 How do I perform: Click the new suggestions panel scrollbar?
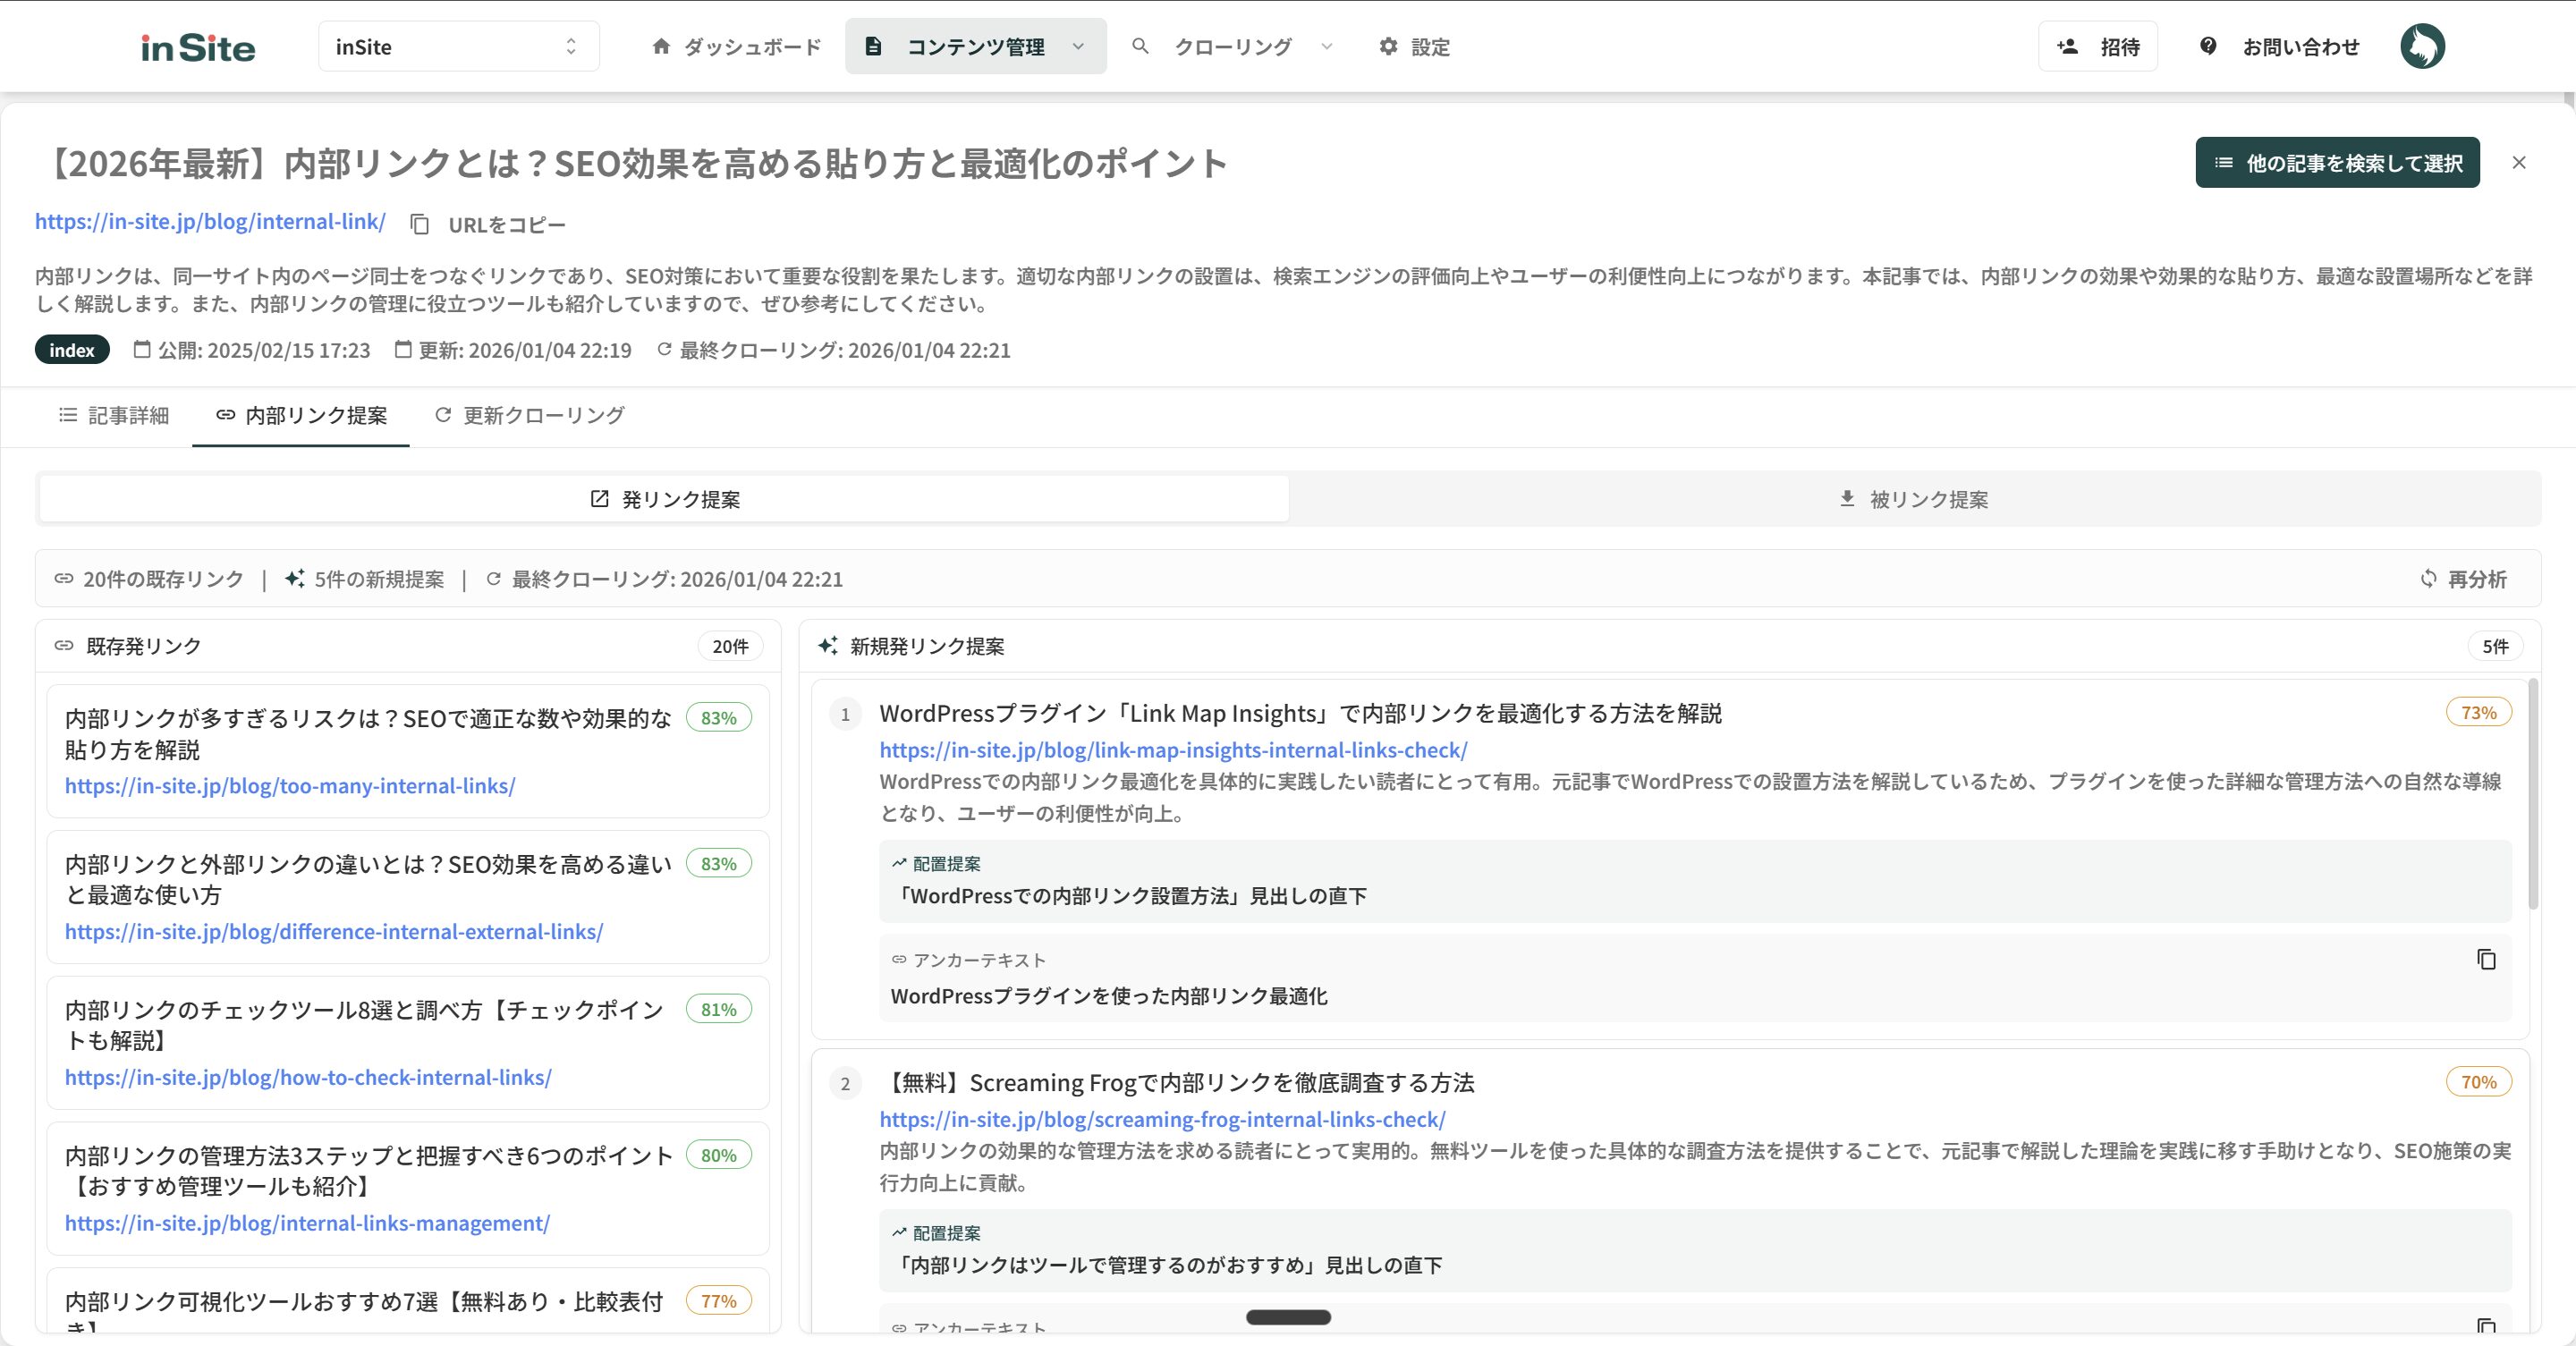[2533, 795]
